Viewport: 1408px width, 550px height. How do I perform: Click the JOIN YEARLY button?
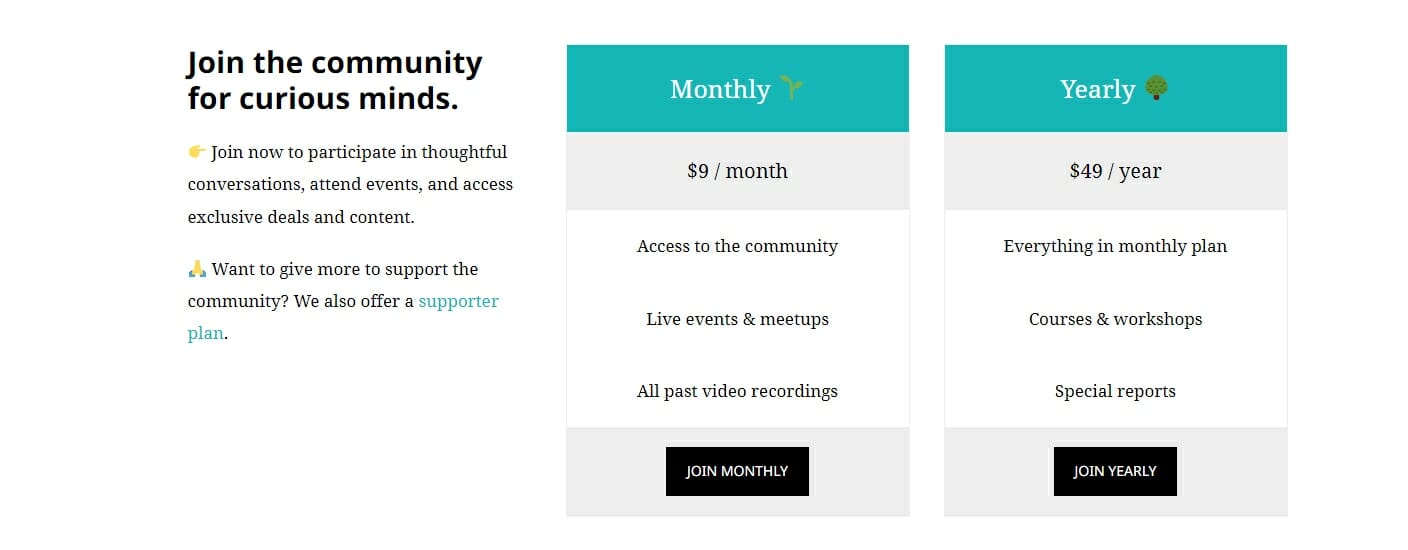point(1115,471)
